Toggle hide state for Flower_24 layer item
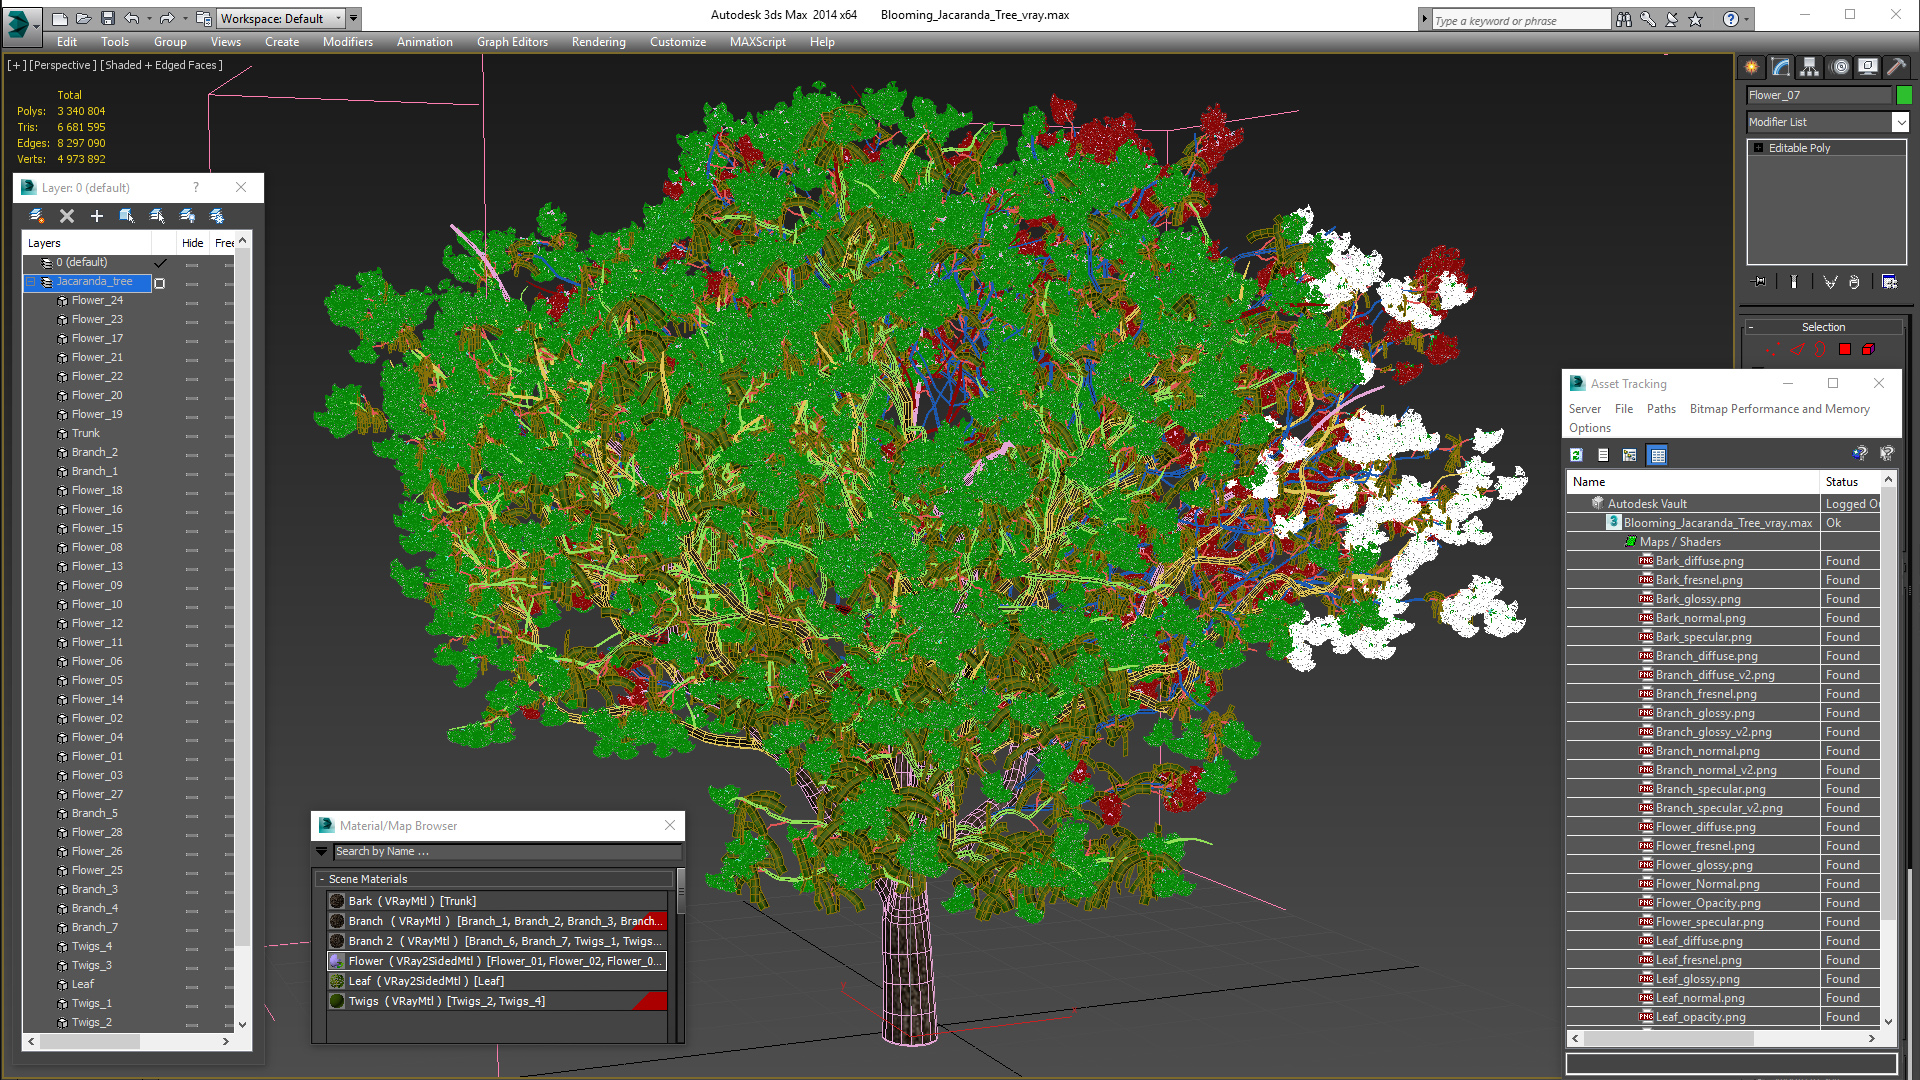This screenshot has height=1080, width=1920. 192,302
